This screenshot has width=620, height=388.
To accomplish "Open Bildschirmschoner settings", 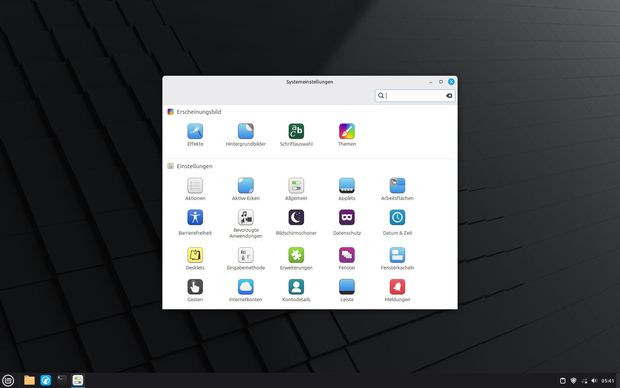I will coord(296,223).
